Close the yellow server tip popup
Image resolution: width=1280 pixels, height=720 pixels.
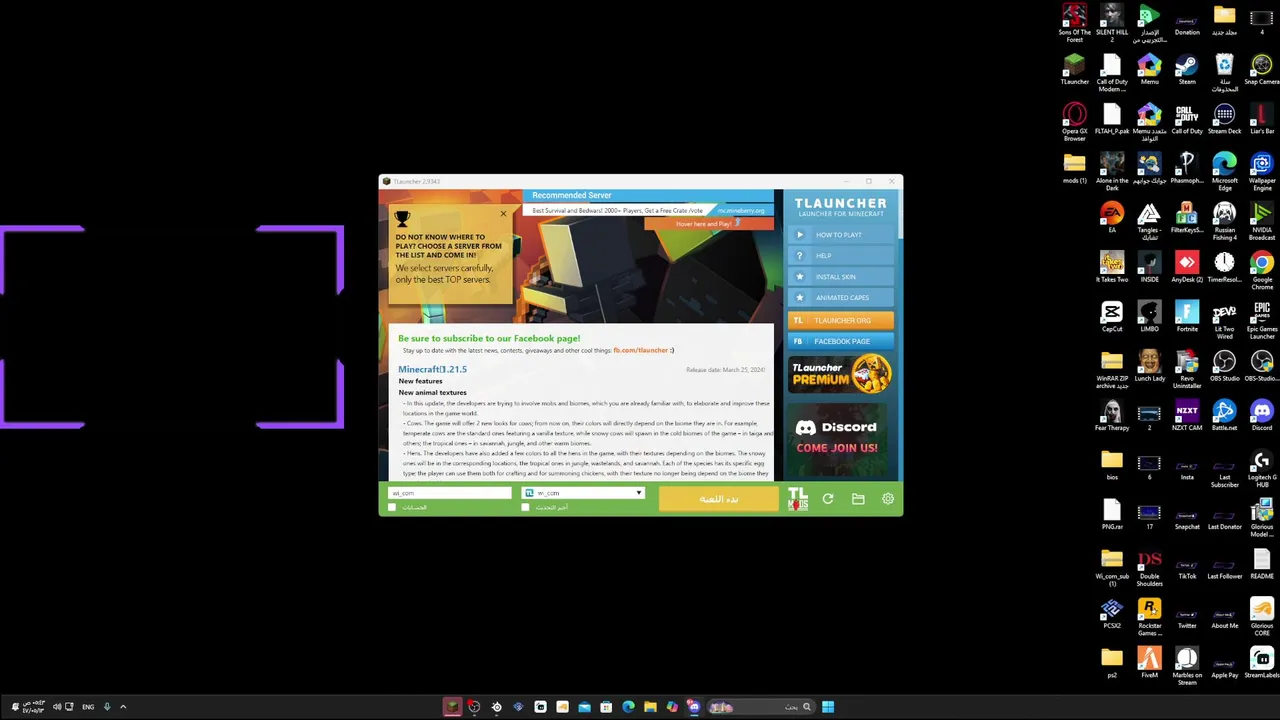(503, 213)
